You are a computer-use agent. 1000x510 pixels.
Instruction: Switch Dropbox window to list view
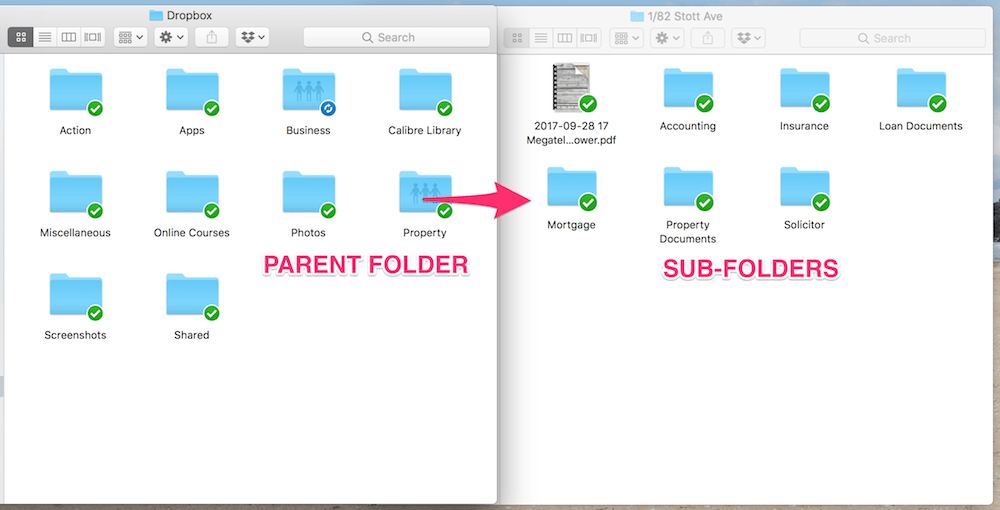click(45, 37)
